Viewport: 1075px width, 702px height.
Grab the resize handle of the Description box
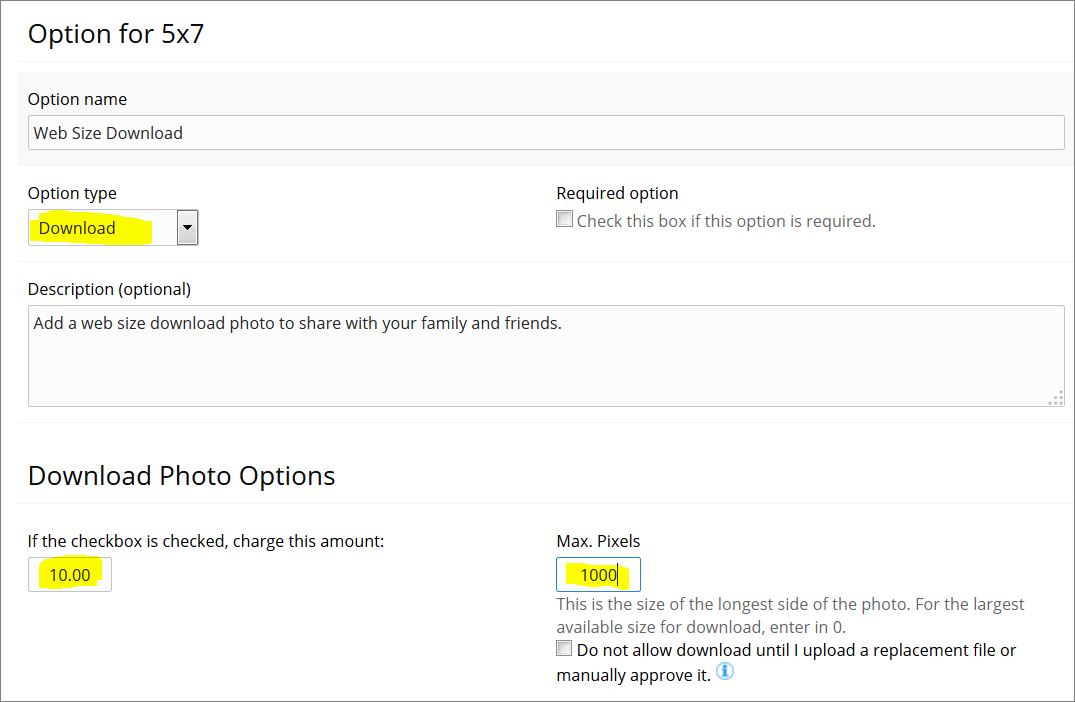[x=1056, y=398]
